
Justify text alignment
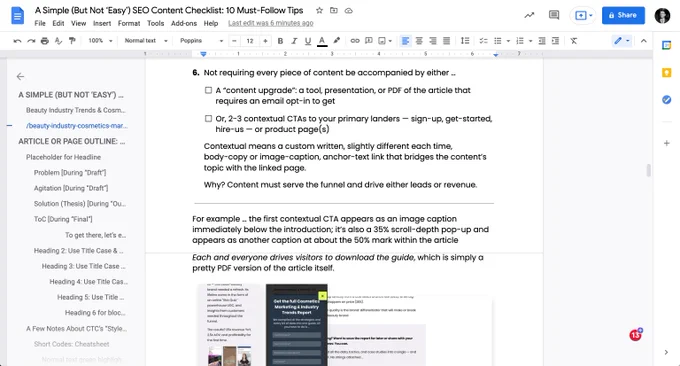pyautogui.click(x=446, y=41)
